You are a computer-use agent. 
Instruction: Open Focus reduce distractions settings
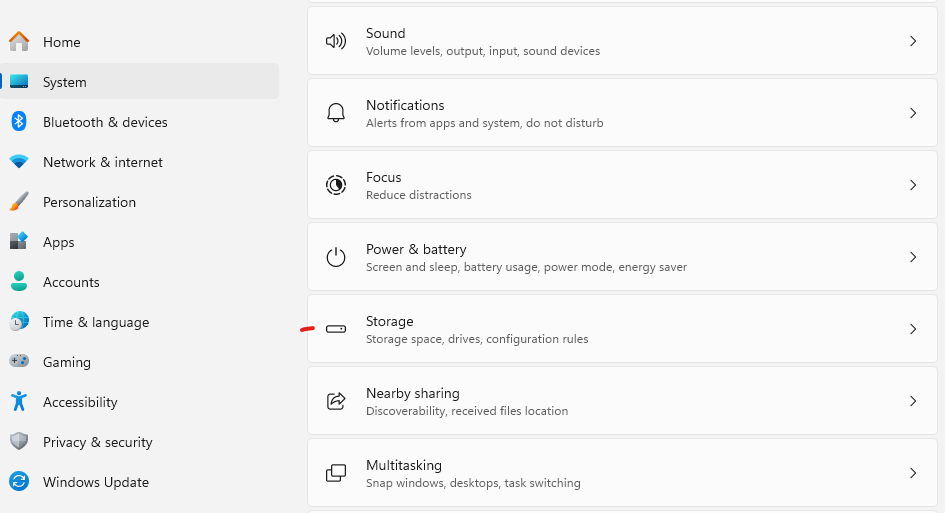(384, 178)
